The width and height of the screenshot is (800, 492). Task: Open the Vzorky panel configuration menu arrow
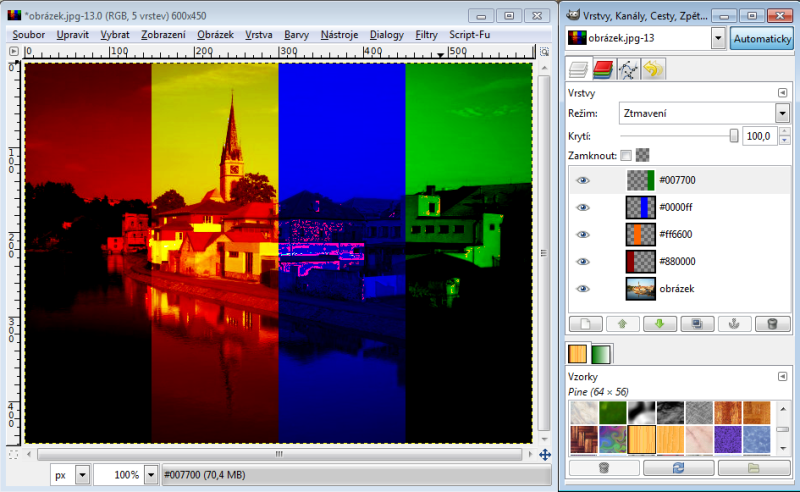click(x=782, y=377)
